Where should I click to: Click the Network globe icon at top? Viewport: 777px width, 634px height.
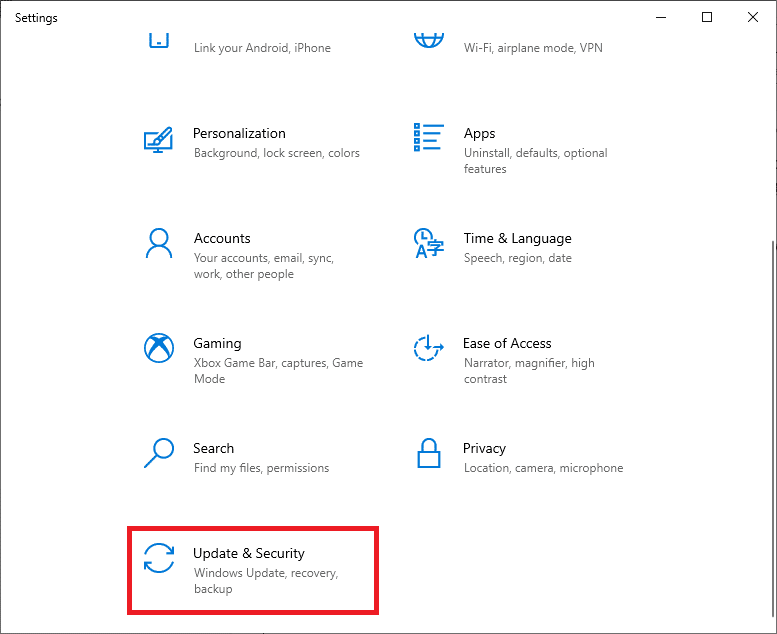click(428, 40)
